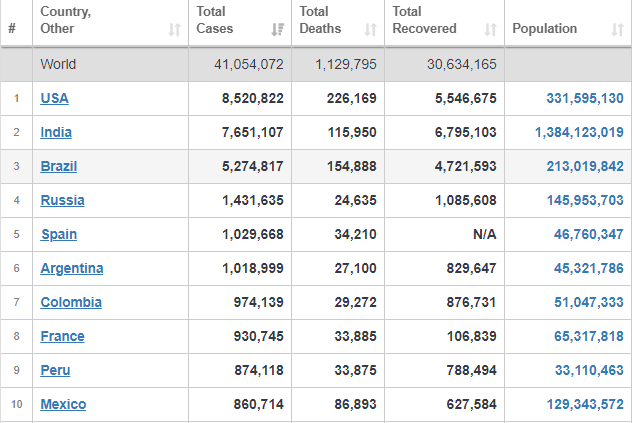Click India population 1,384,123,019
Screen dimensions: 632x423
(x=579, y=132)
